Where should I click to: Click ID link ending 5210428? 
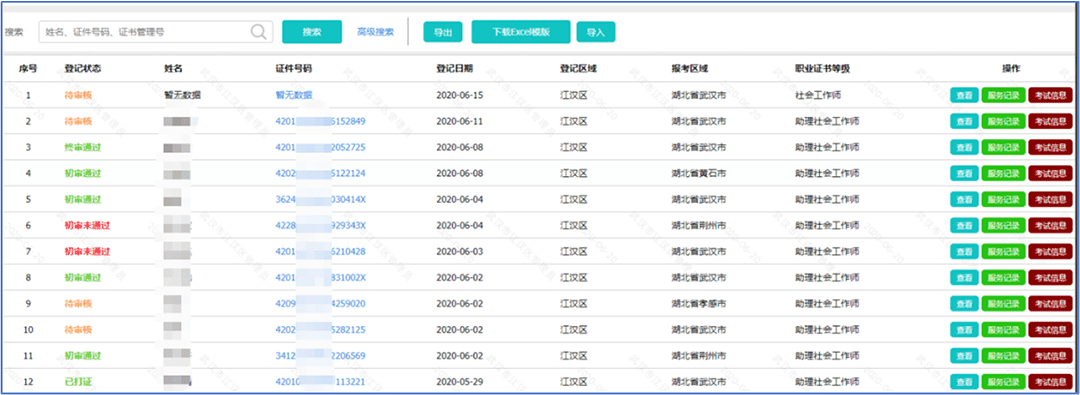coord(320,252)
